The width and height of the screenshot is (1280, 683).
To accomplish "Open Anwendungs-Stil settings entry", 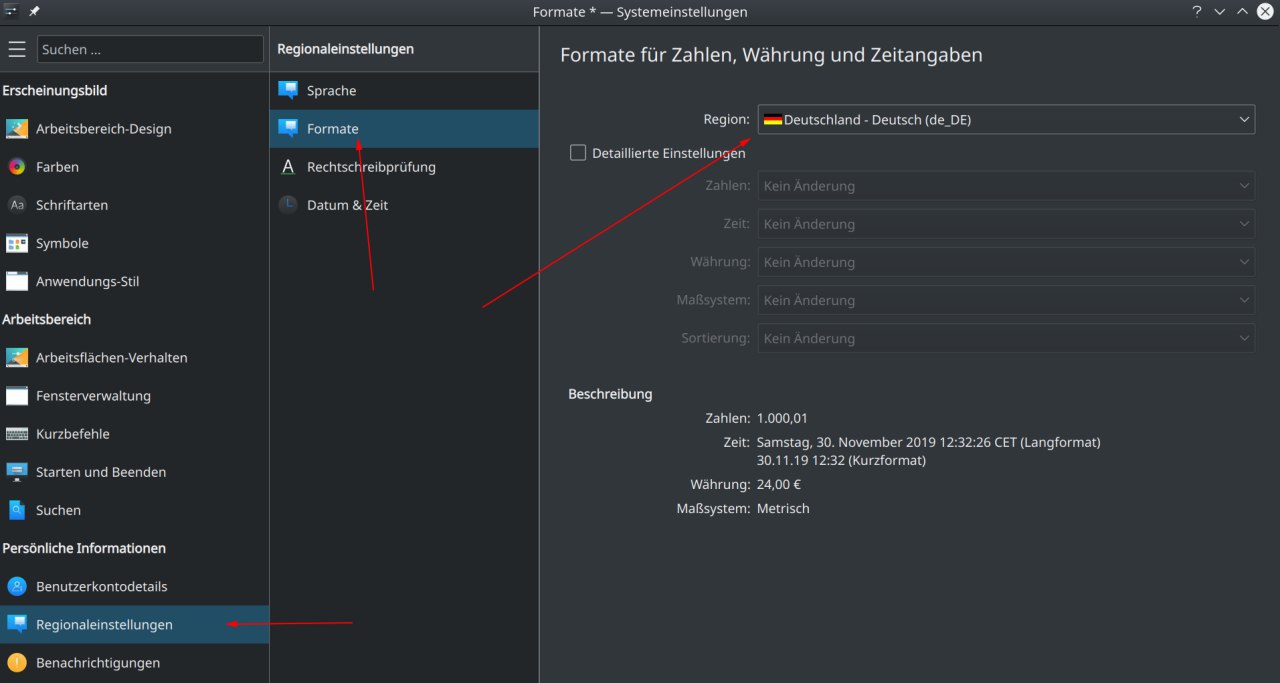I will pyautogui.click(x=87, y=282).
